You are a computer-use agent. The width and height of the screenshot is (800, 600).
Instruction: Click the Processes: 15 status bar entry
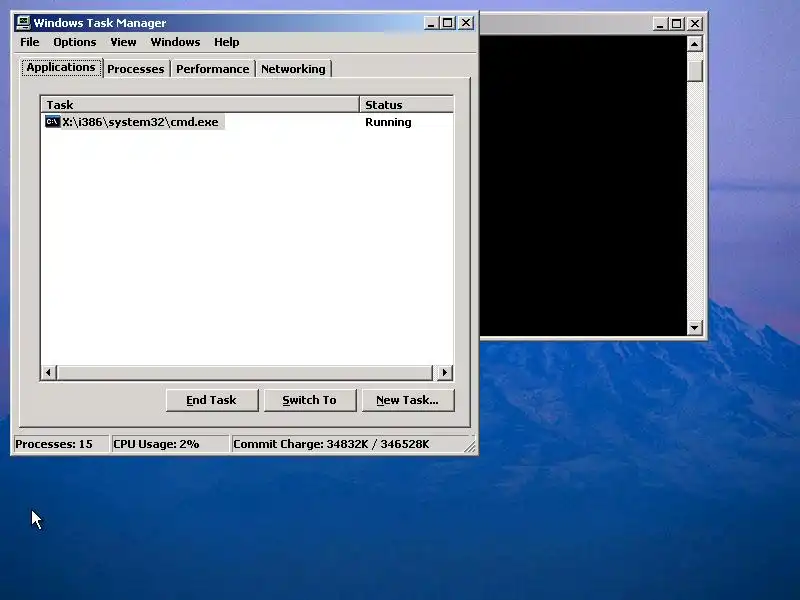[x=60, y=444]
